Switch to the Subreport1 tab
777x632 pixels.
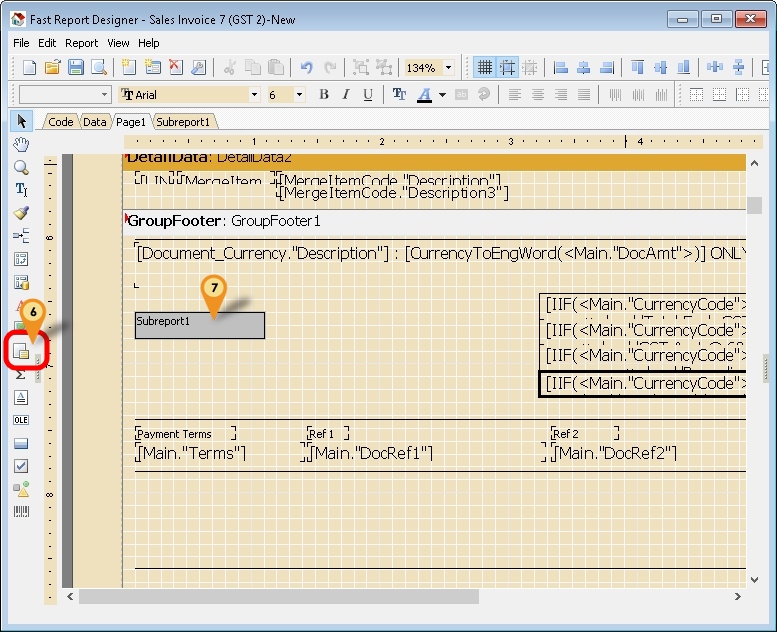click(183, 122)
